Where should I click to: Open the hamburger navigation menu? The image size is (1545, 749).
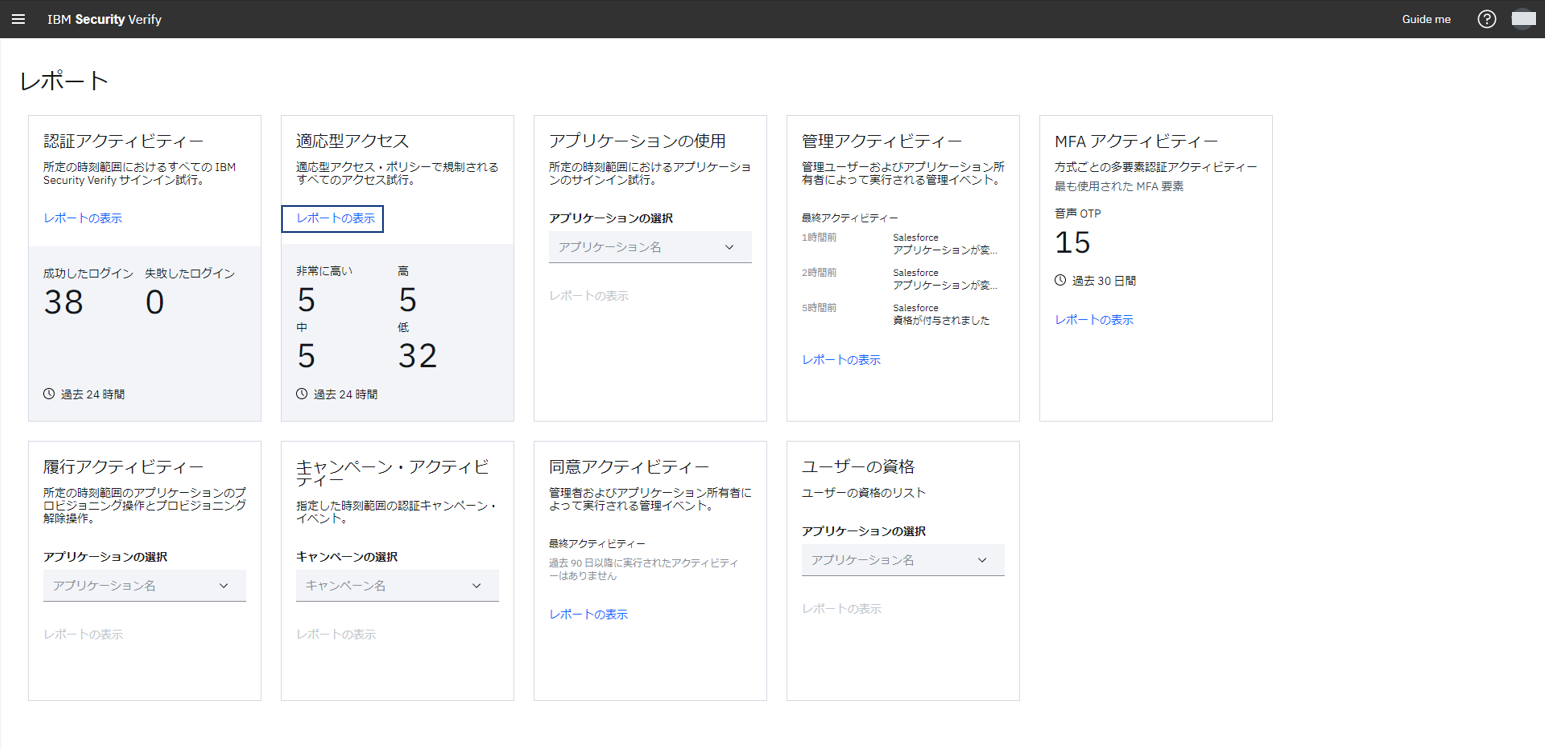pyautogui.click(x=18, y=19)
